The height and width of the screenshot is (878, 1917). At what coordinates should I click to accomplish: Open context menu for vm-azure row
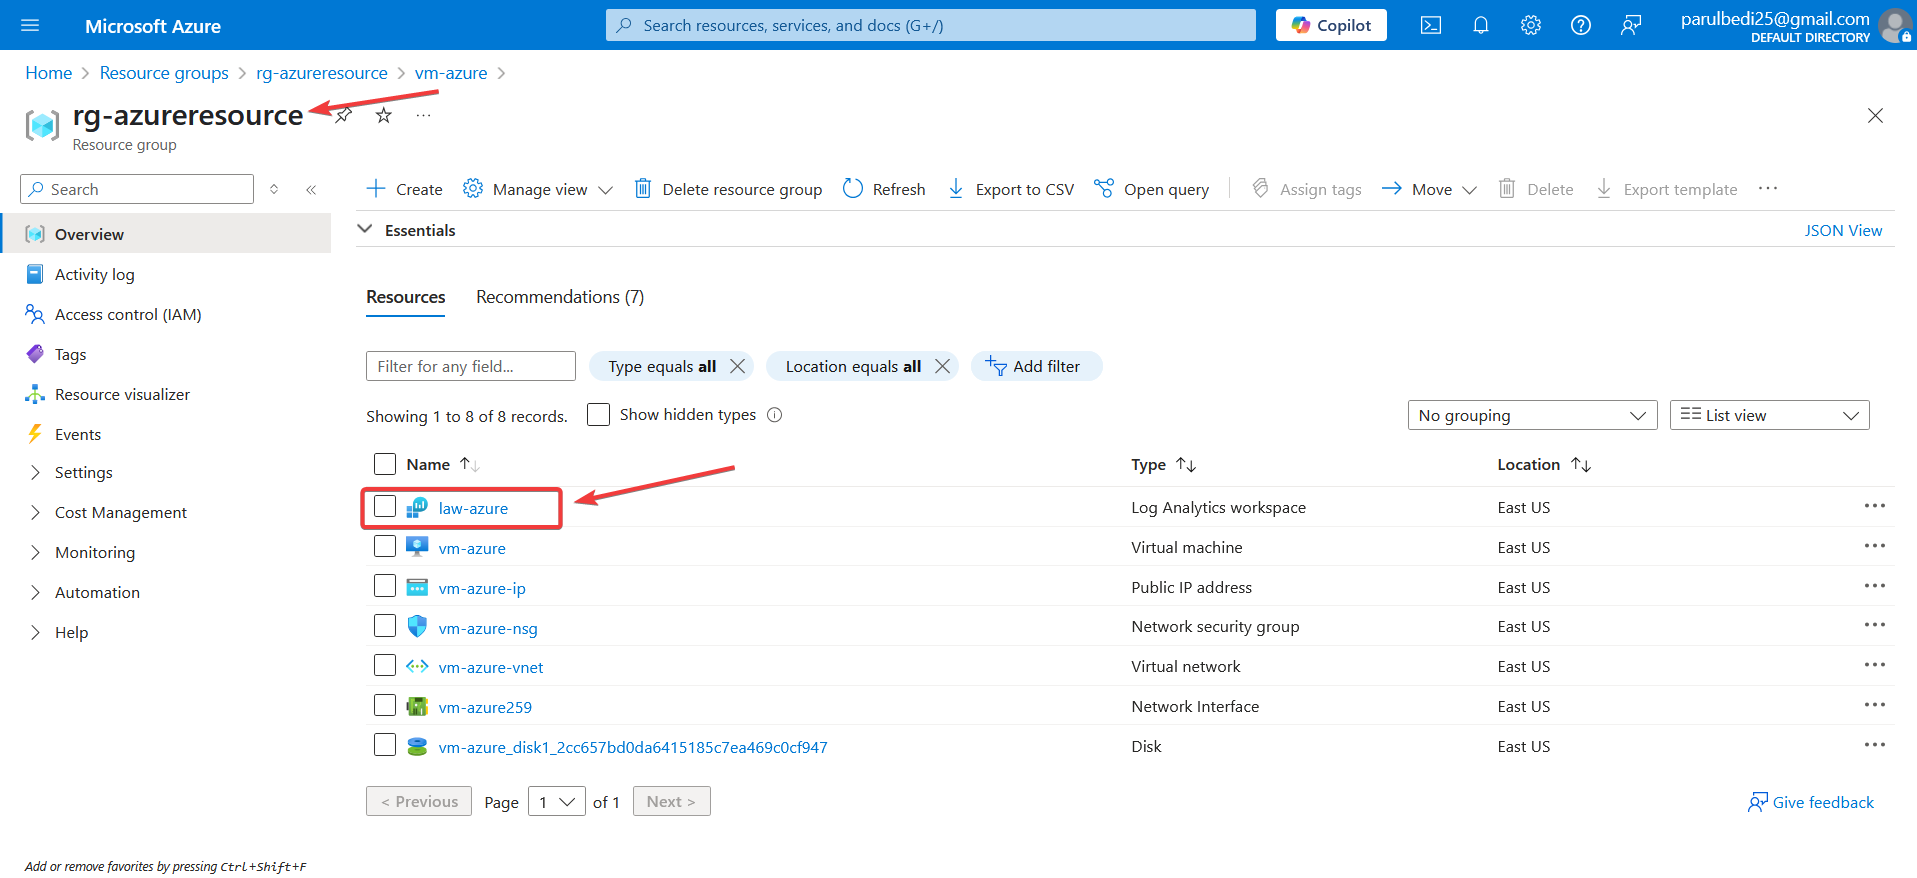click(1875, 546)
